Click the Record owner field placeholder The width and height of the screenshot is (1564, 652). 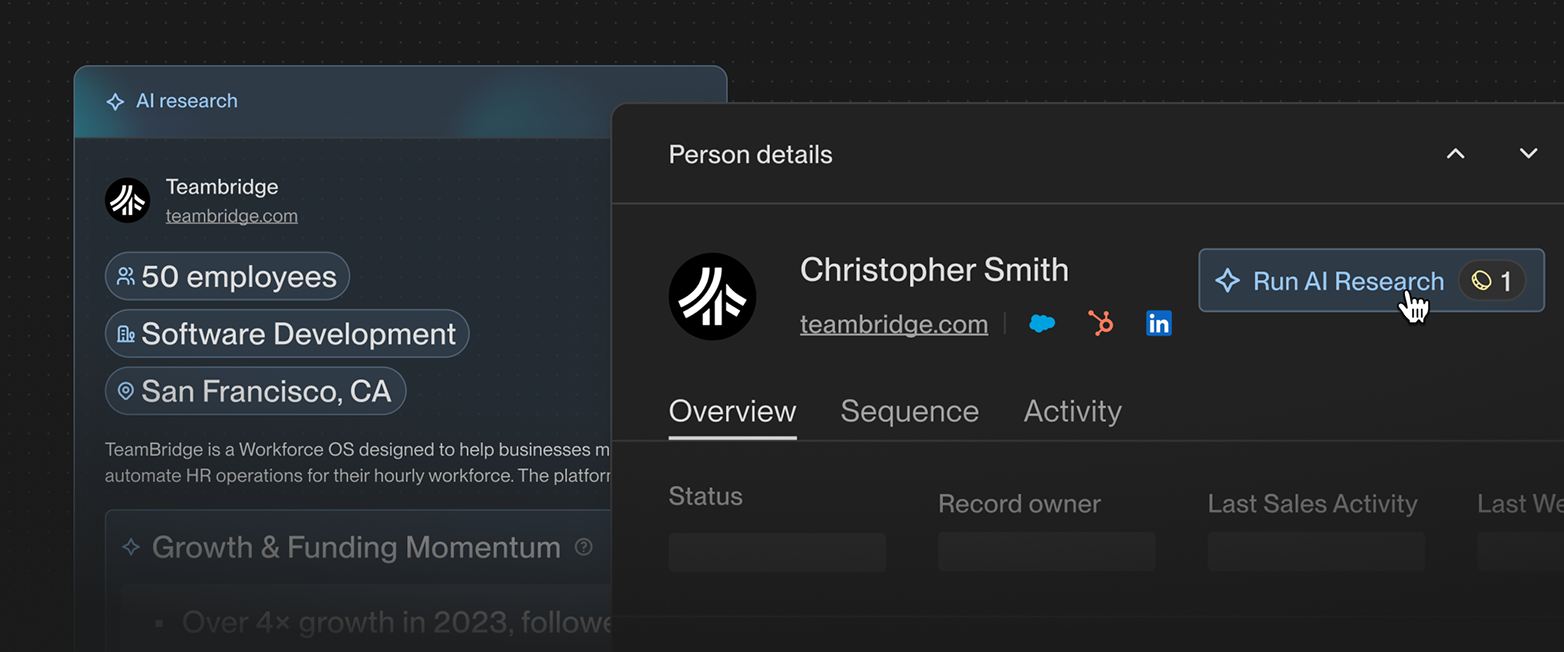tap(1046, 552)
